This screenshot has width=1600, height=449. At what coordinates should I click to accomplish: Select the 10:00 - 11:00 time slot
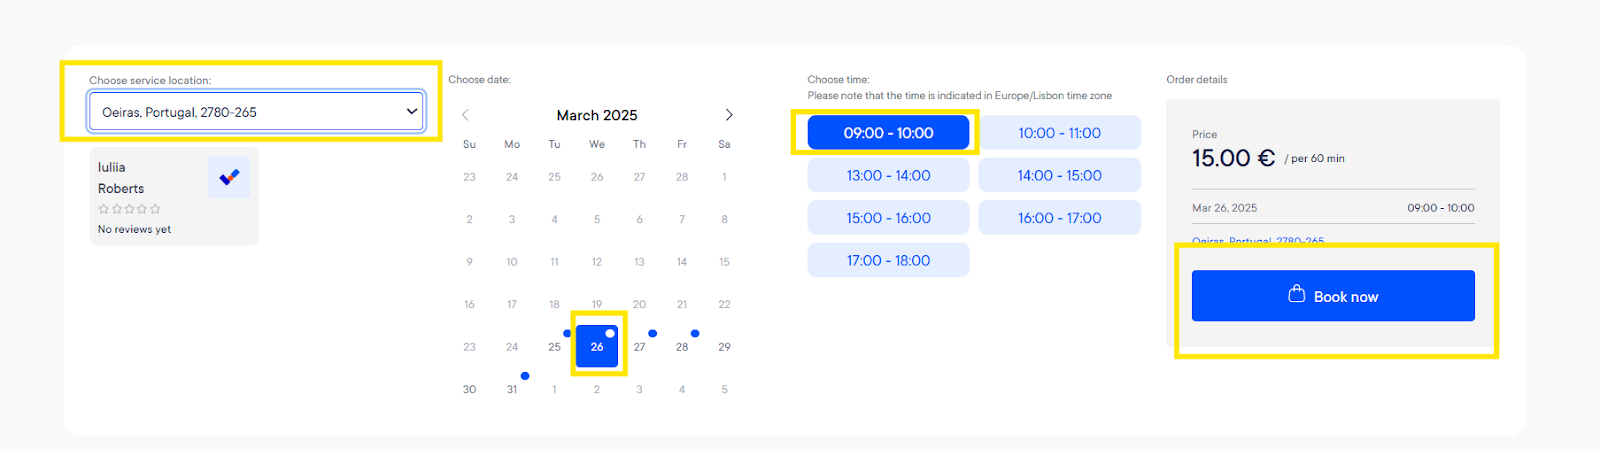pyautogui.click(x=1059, y=133)
